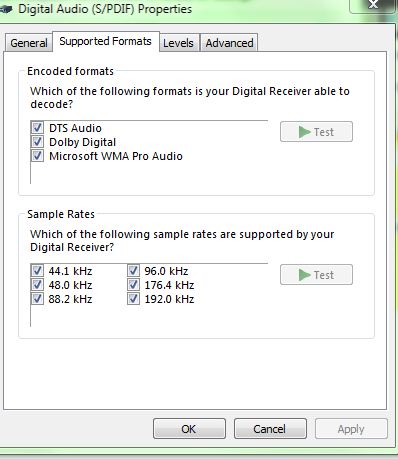Open the Advanced tab
The height and width of the screenshot is (459, 398).
coord(229,43)
